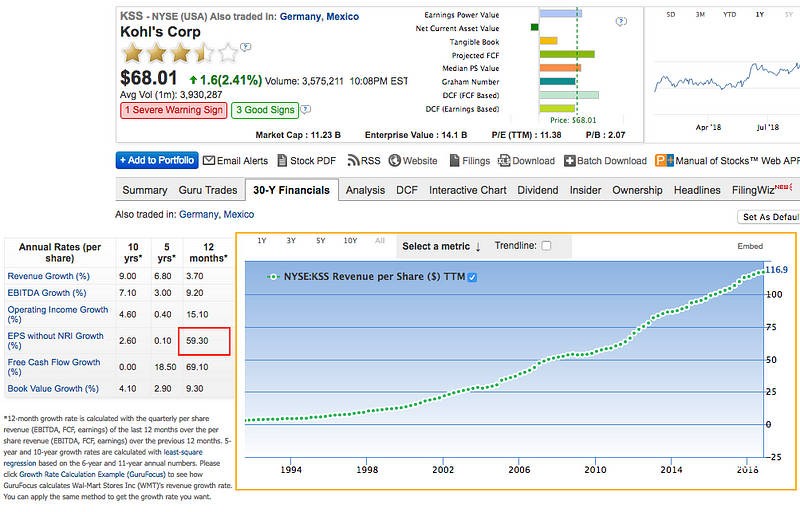The width and height of the screenshot is (800, 512).
Task: Select YTD range on price chart
Action: click(730, 15)
